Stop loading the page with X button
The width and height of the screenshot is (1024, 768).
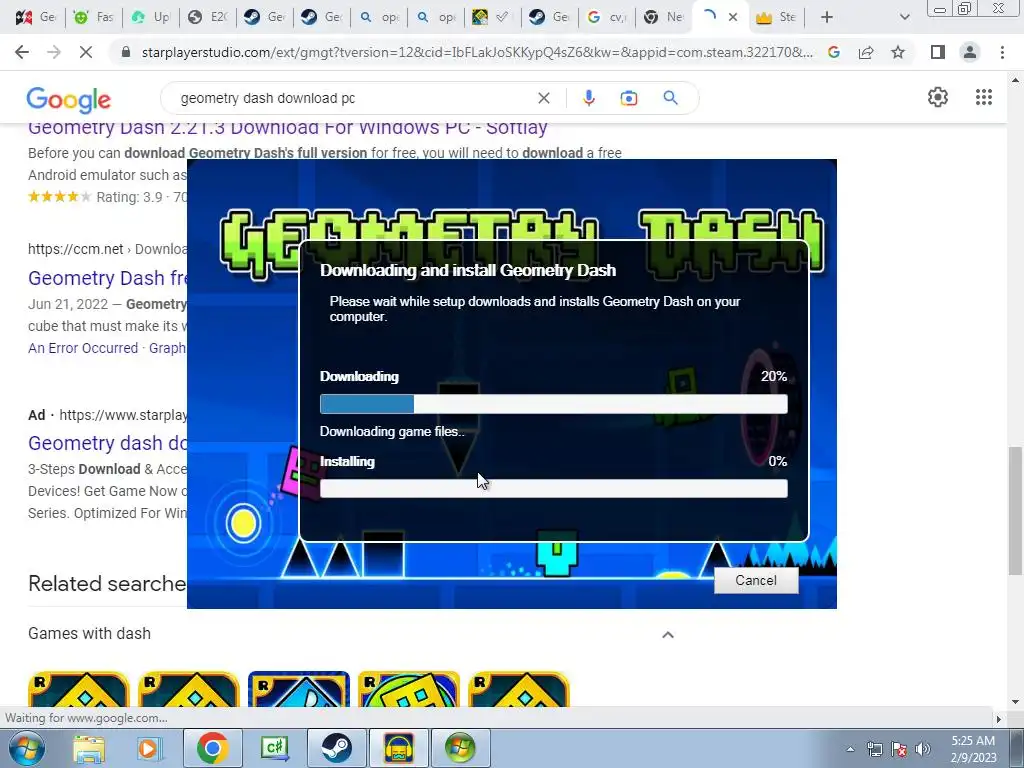click(86, 52)
